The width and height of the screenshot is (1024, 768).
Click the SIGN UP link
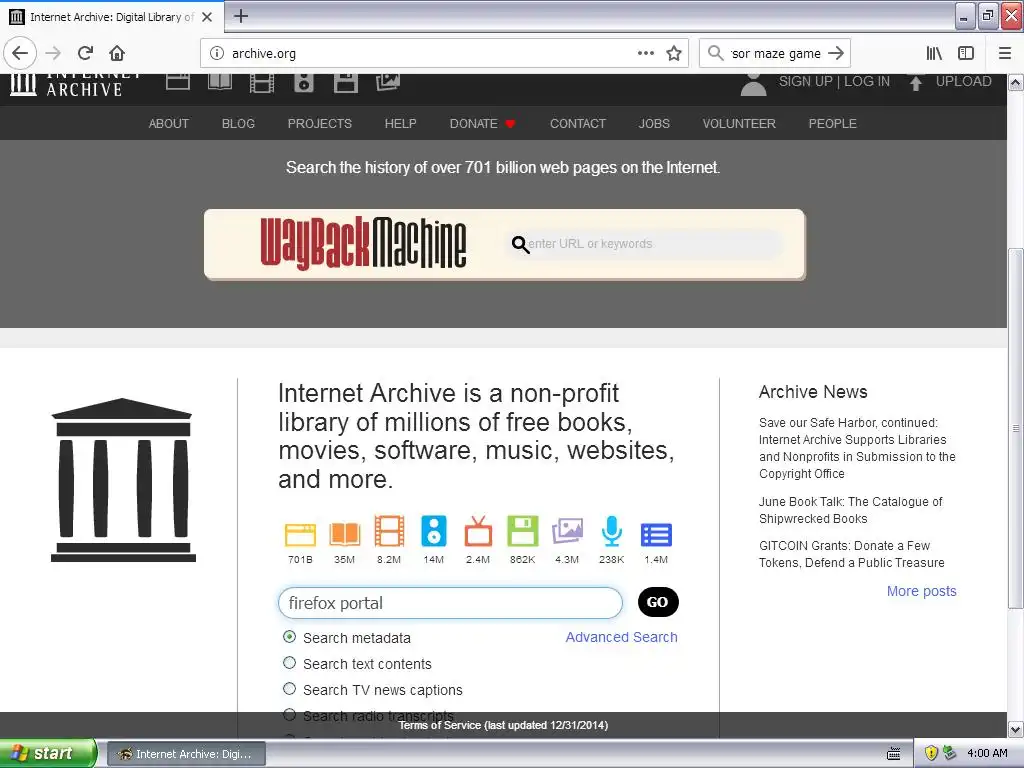pos(805,82)
